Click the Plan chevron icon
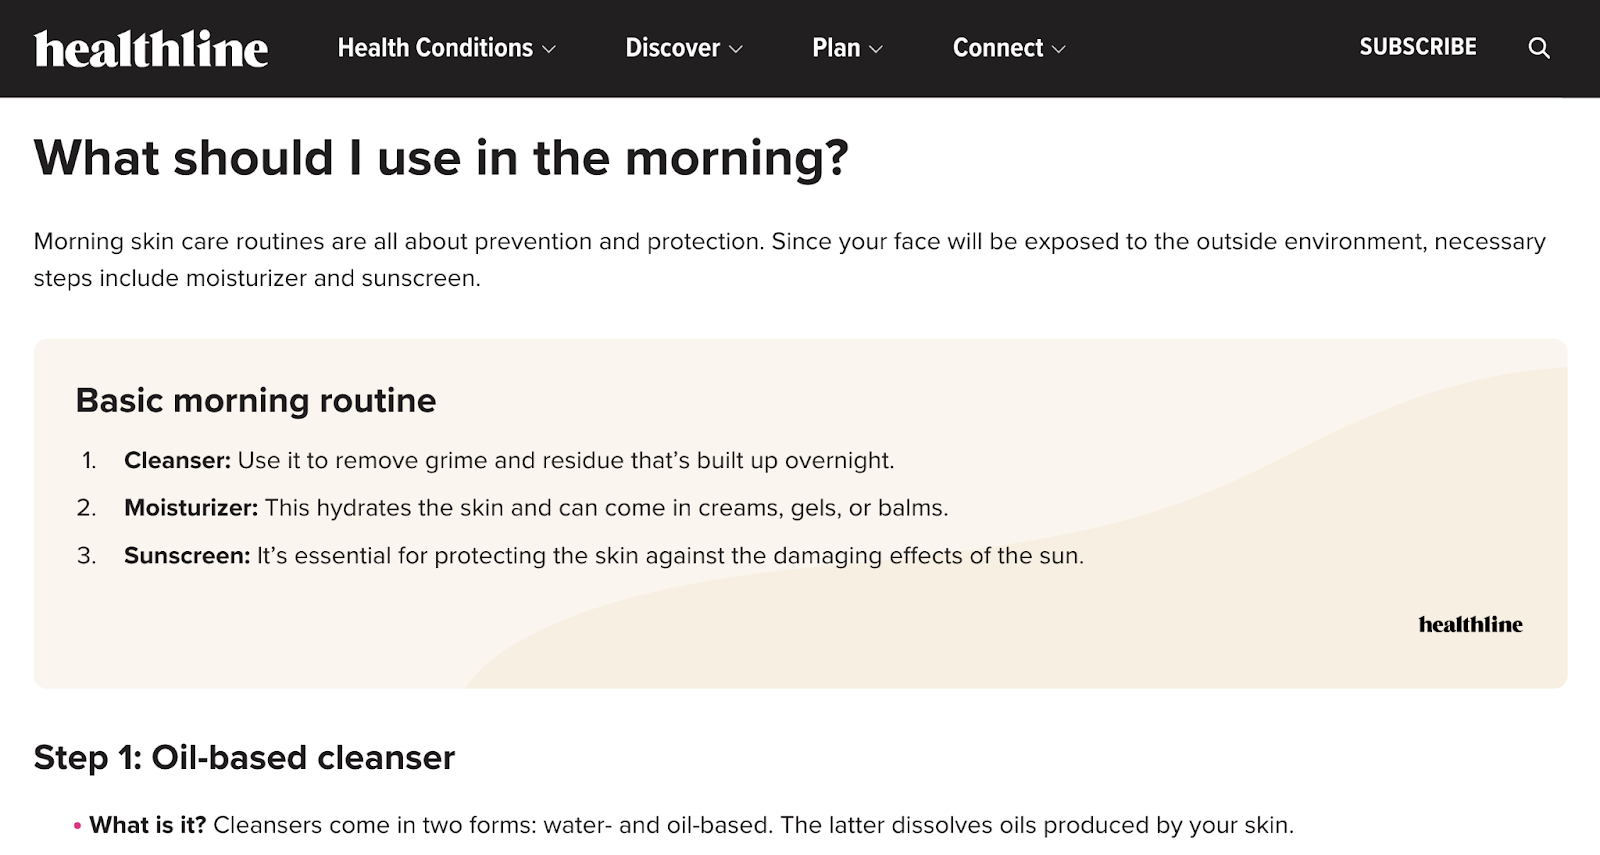Viewport: 1600px width, 855px height. point(877,48)
